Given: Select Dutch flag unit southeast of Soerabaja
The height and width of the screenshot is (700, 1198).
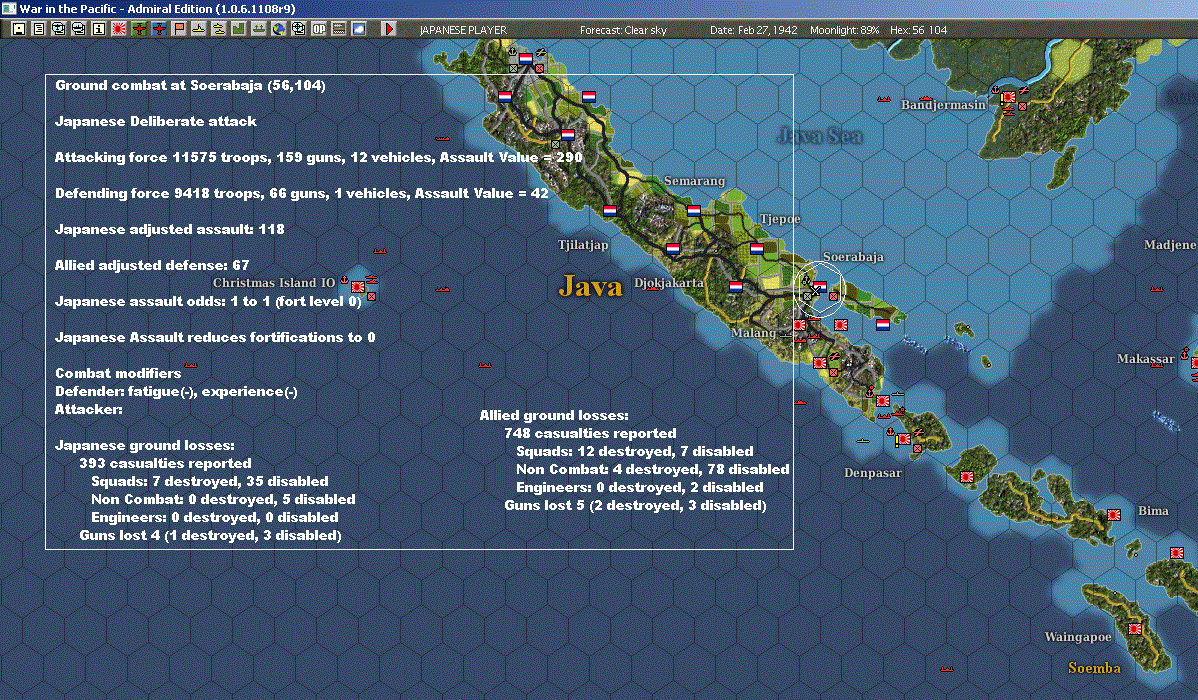Looking at the screenshot, I should click(882, 325).
